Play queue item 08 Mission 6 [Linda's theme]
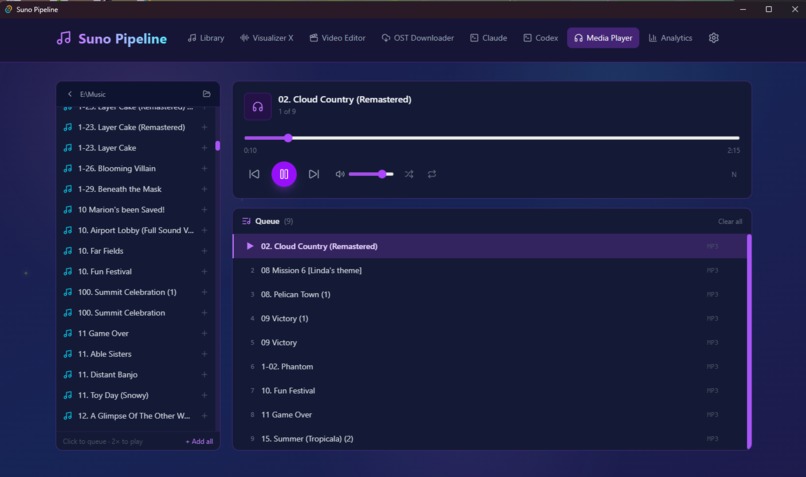 pos(489,270)
